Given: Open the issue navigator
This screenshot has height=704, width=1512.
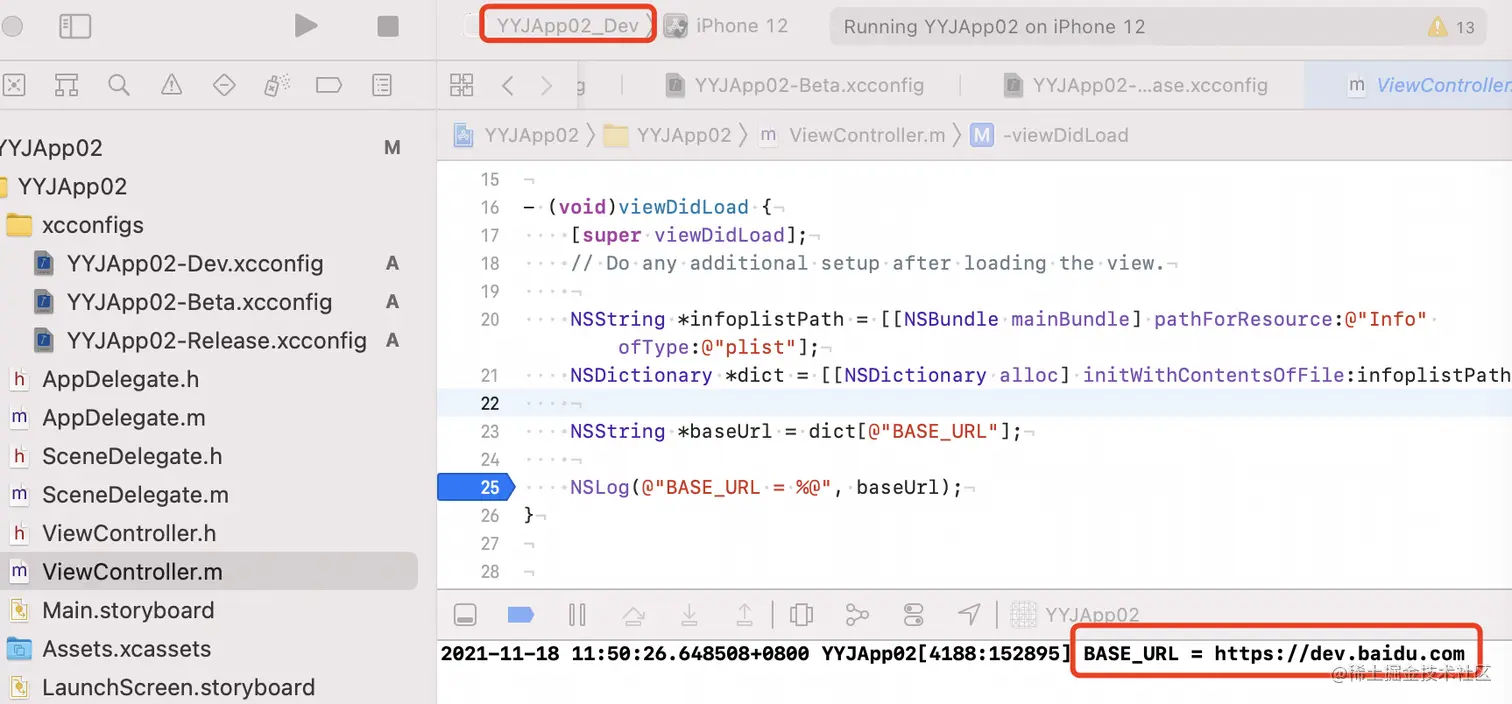Looking at the screenshot, I should point(172,85).
